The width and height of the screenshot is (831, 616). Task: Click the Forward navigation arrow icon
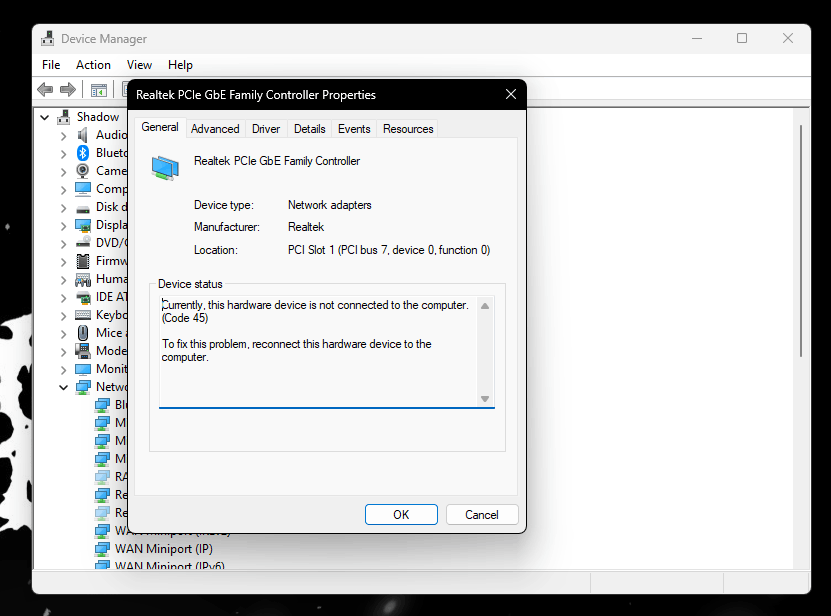tap(66, 89)
